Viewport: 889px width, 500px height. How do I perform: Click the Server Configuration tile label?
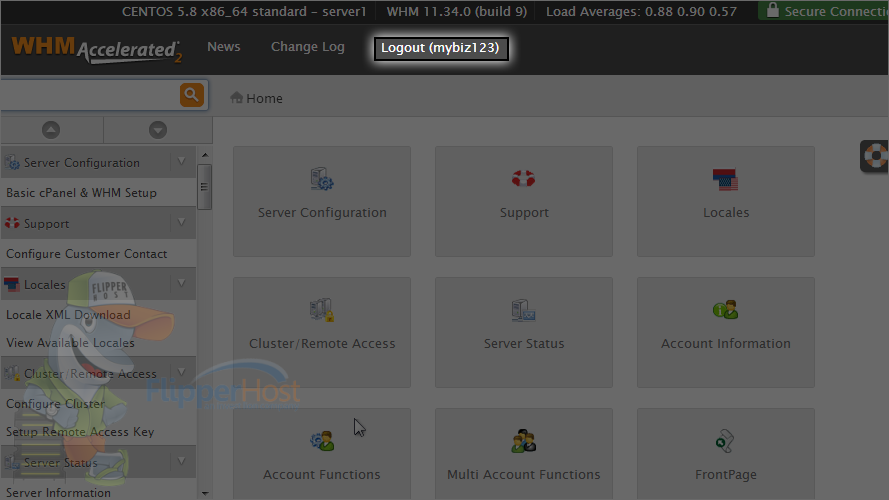(322, 213)
